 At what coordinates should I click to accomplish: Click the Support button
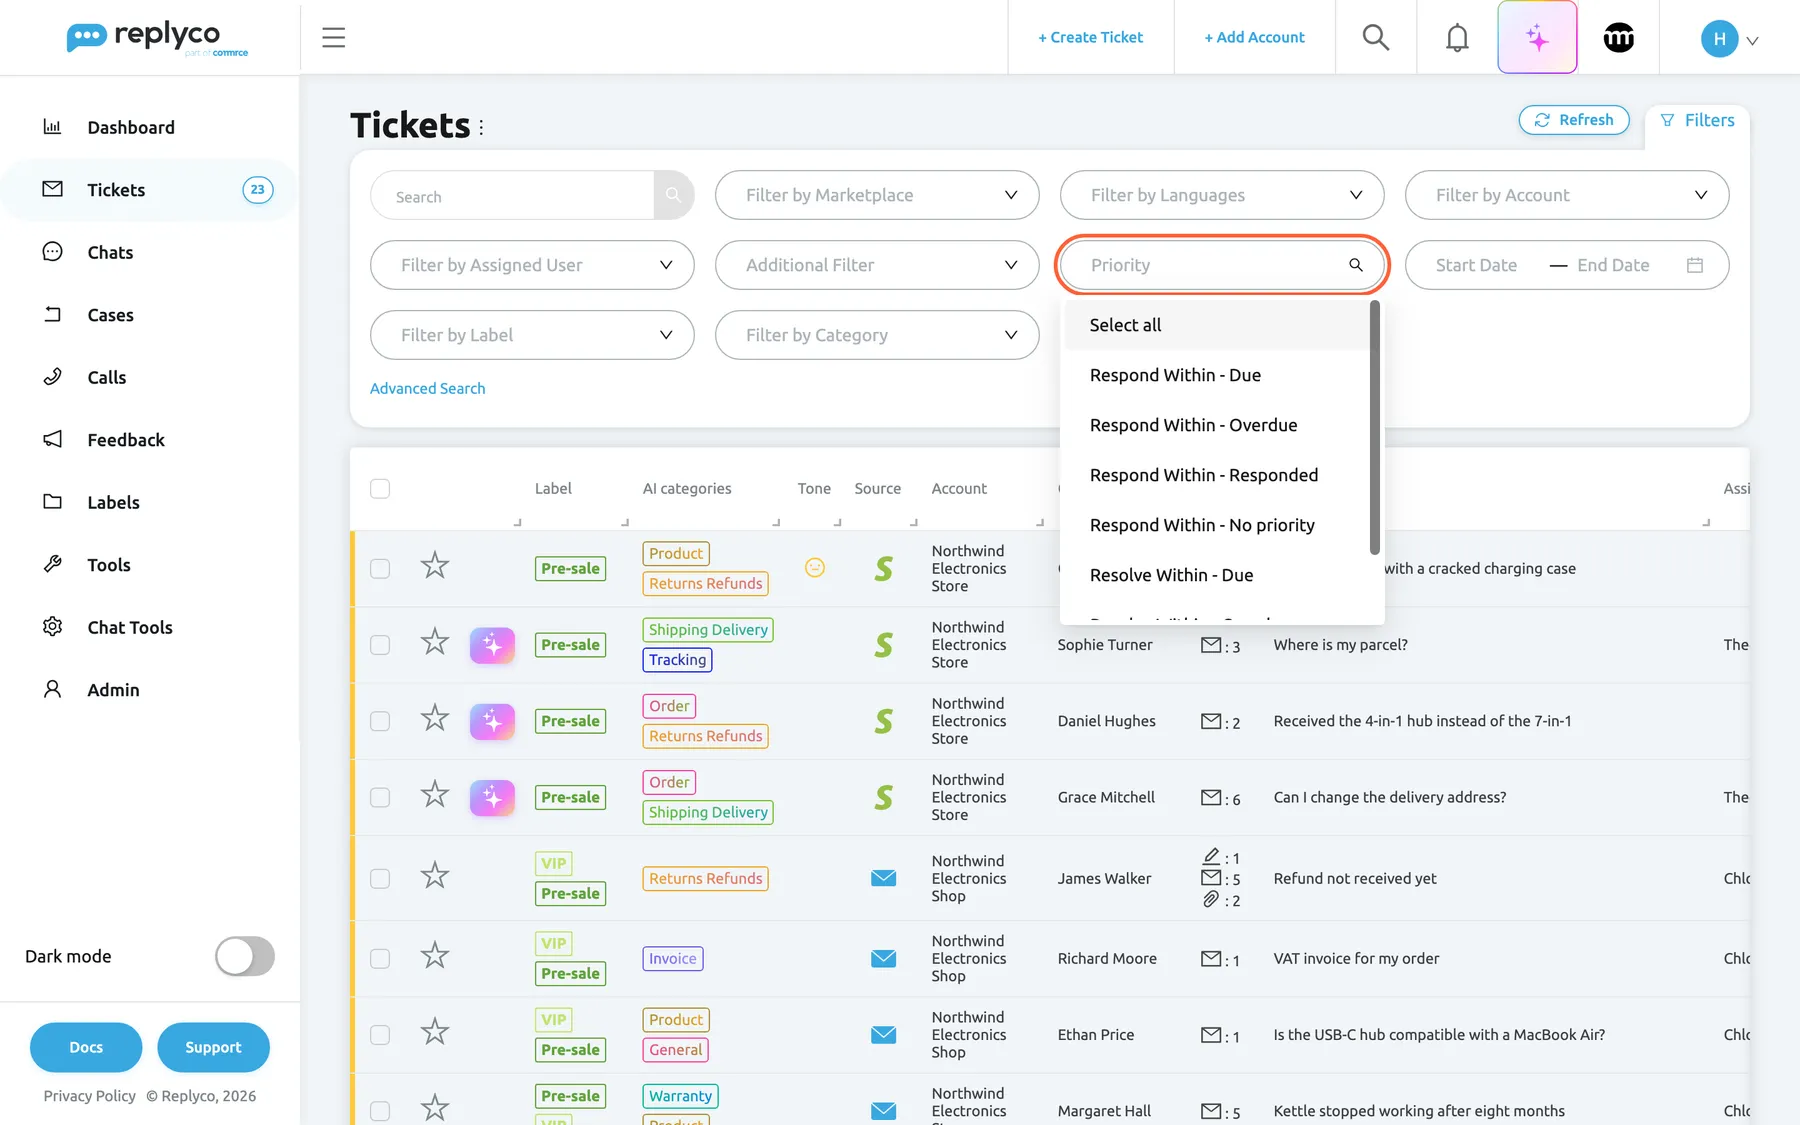pyautogui.click(x=213, y=1047)
